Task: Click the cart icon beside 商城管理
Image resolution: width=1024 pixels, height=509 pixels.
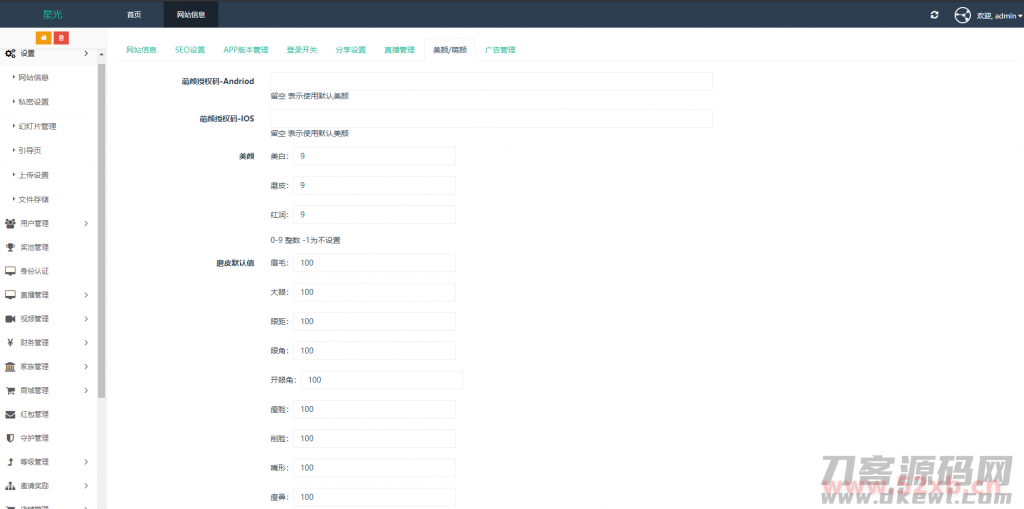Action: pos(10,391)
